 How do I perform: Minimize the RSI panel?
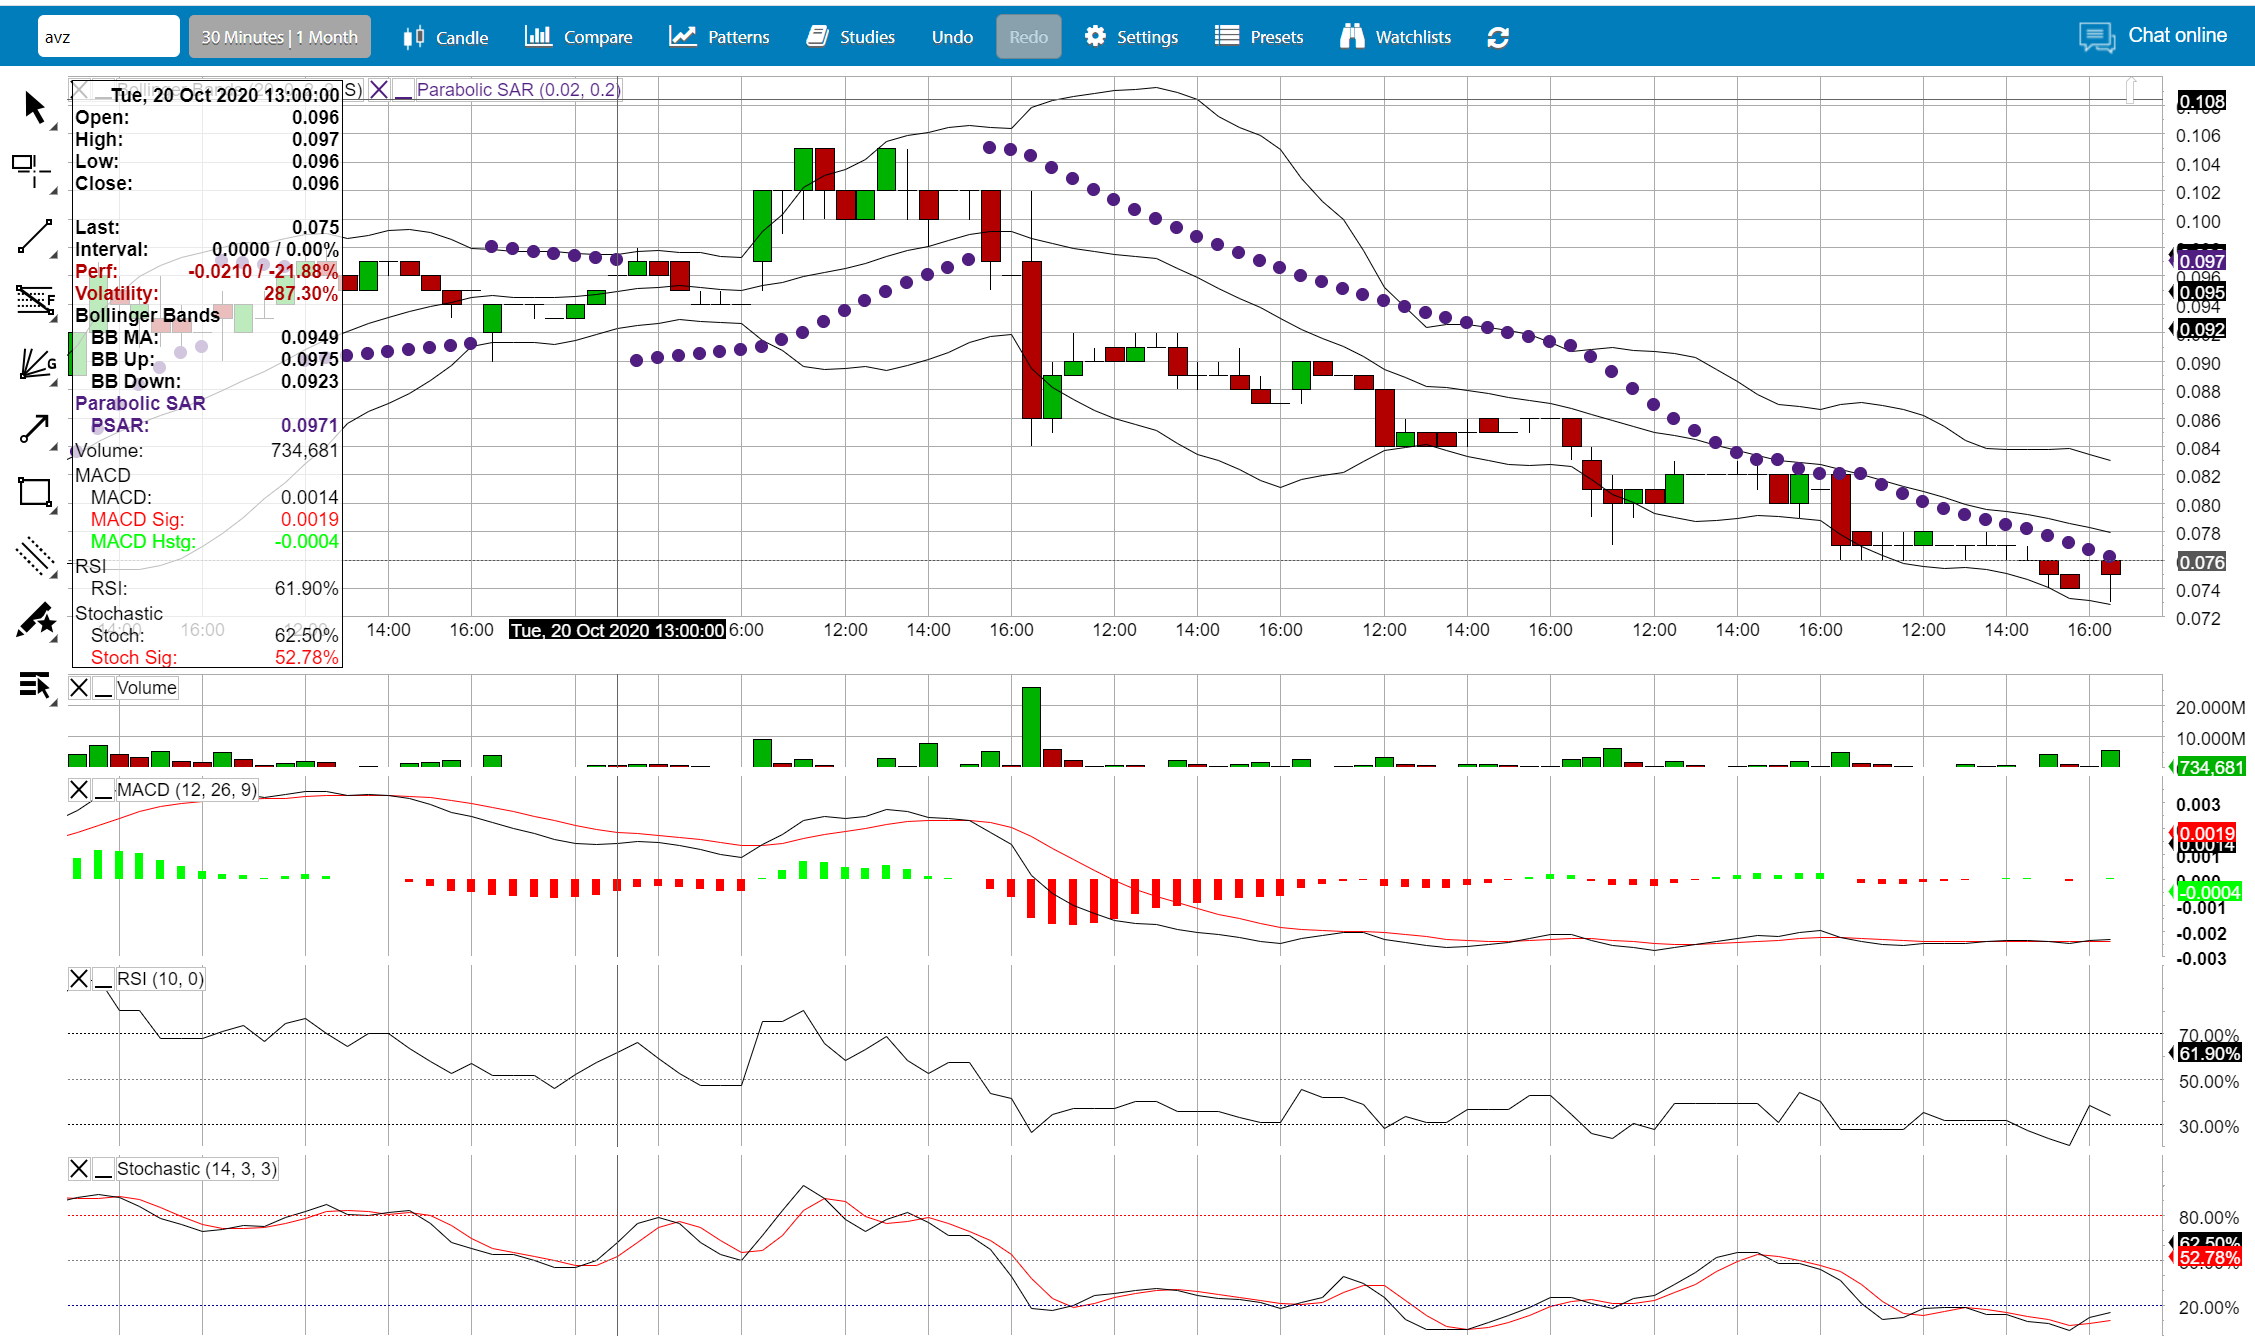click(103, 979)
